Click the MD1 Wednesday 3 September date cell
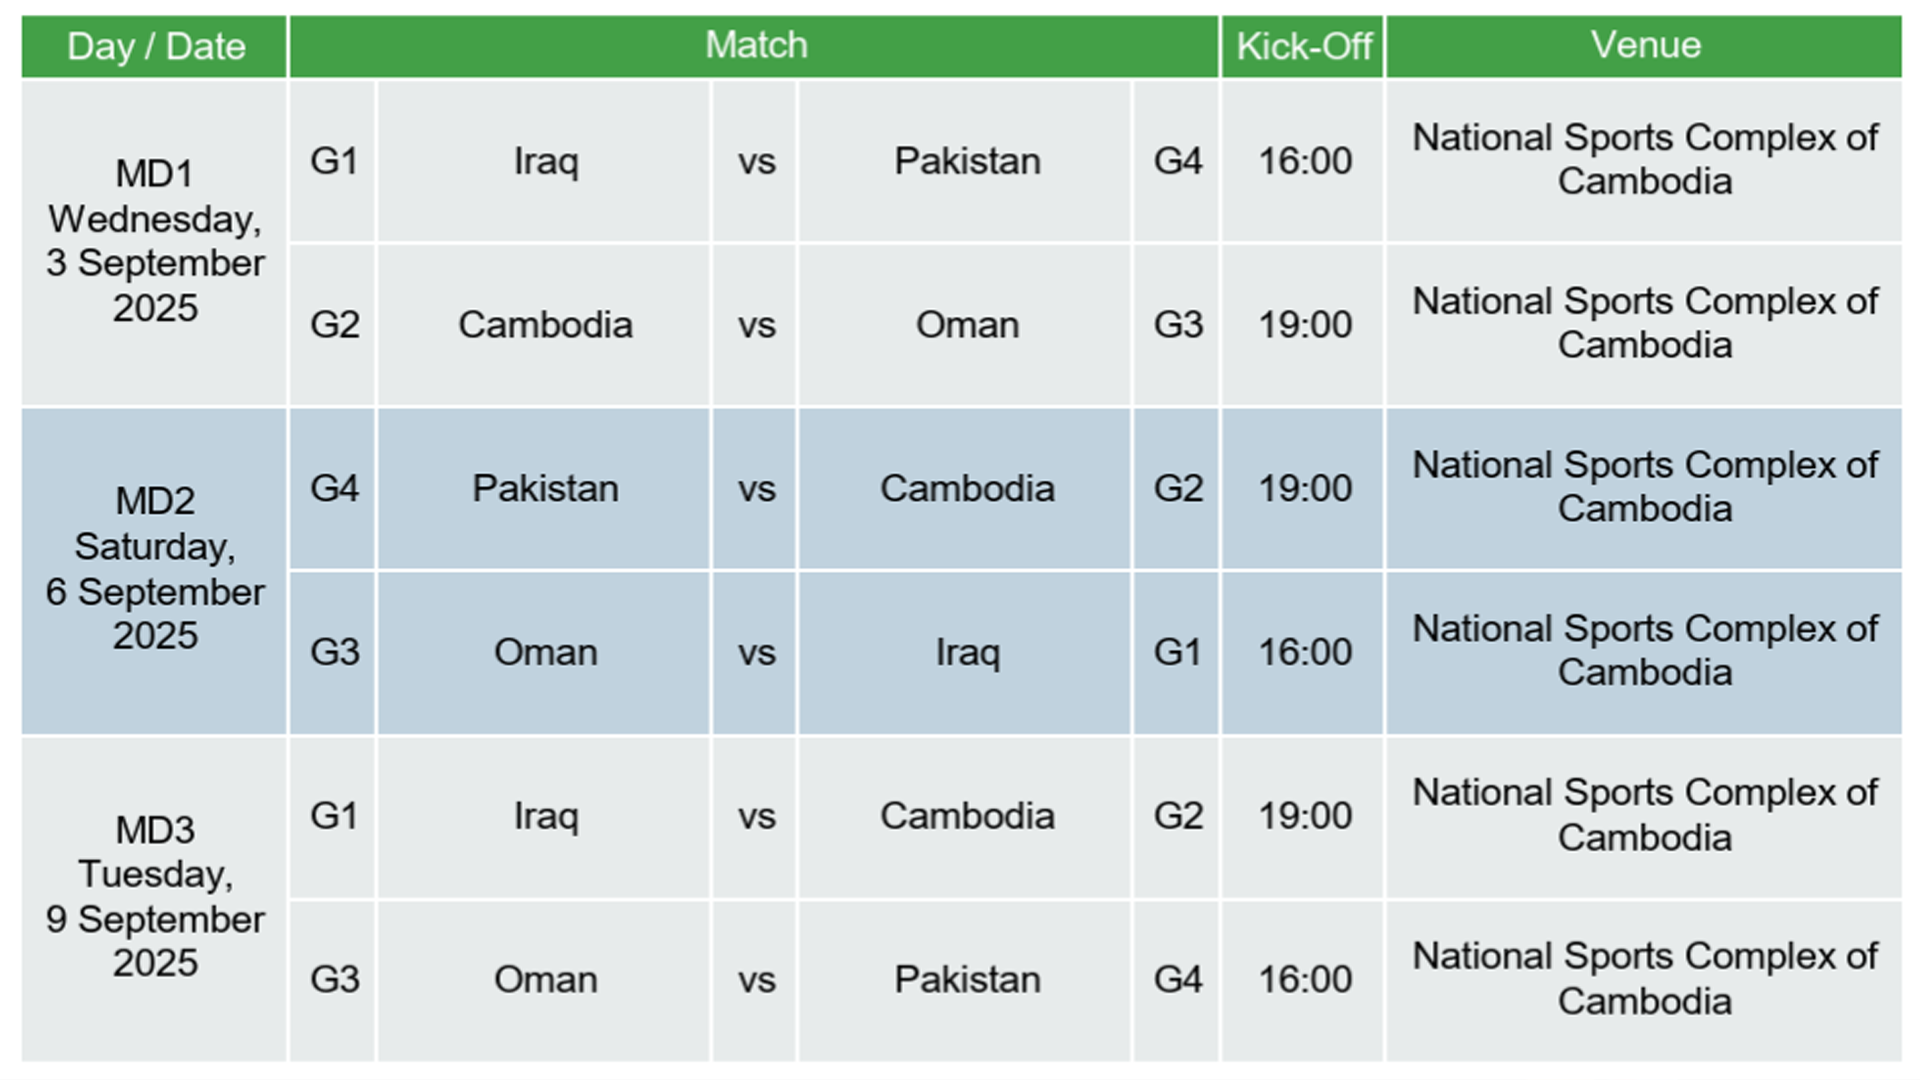Screen dimensions: 1920x1080 click(155, 241)
